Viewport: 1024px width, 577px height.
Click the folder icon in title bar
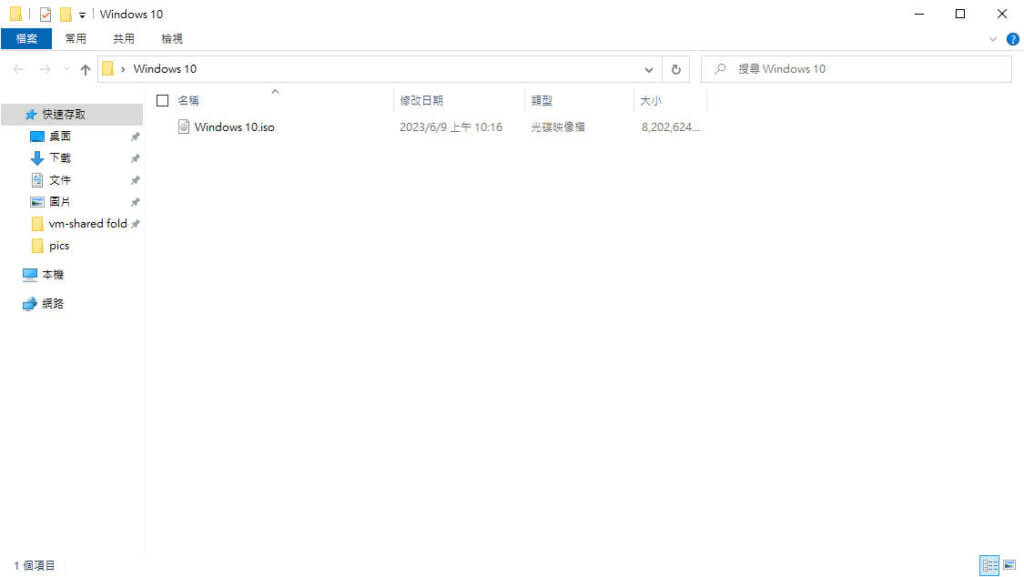(x=16, y=14)
